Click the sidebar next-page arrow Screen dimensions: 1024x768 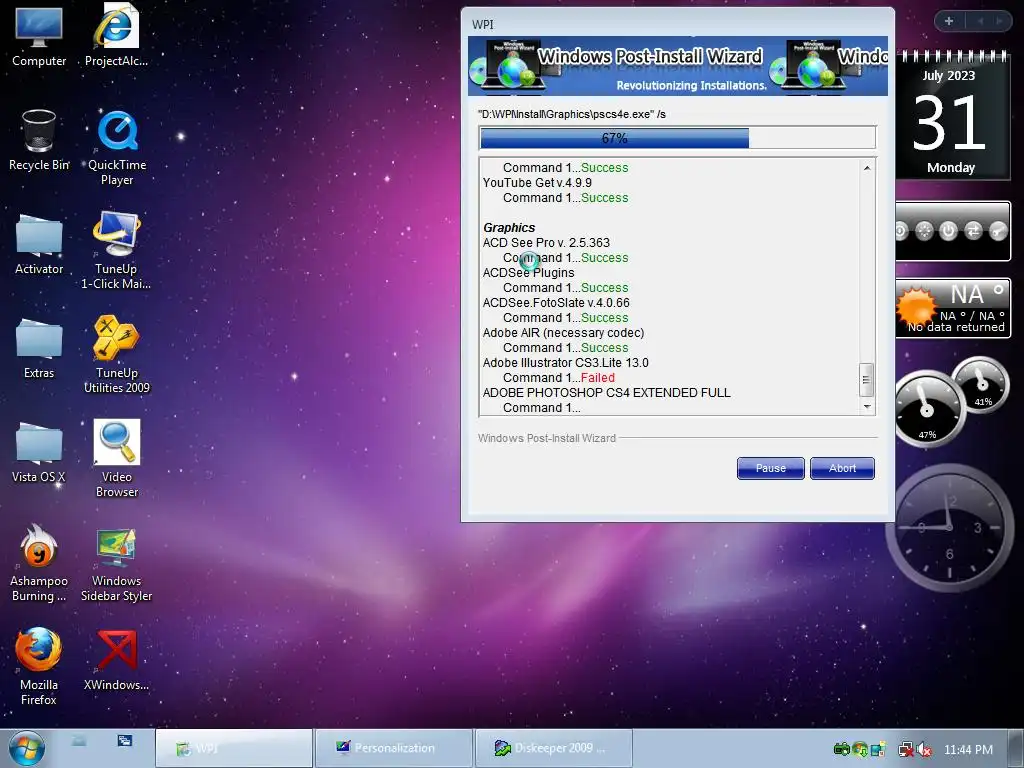999,21
